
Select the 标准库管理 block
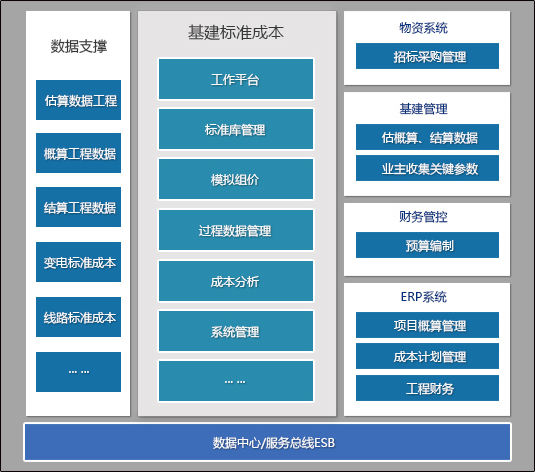[x=236, y=129]
